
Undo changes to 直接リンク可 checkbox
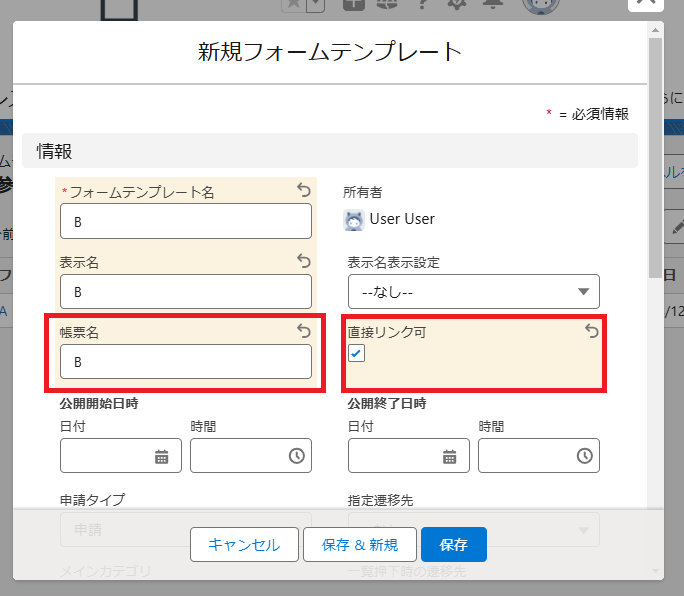click(592, 331)
